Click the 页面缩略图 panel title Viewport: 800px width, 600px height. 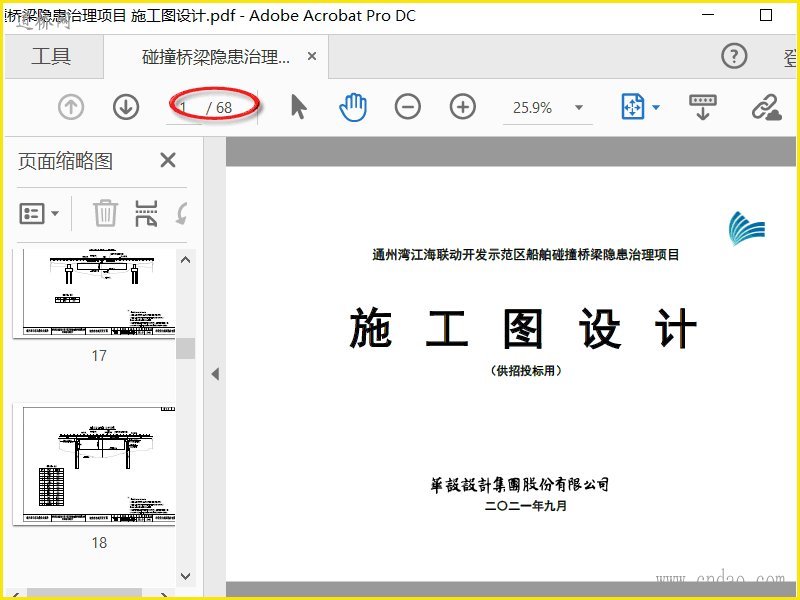pyautogui.click(x=65, y=161)
